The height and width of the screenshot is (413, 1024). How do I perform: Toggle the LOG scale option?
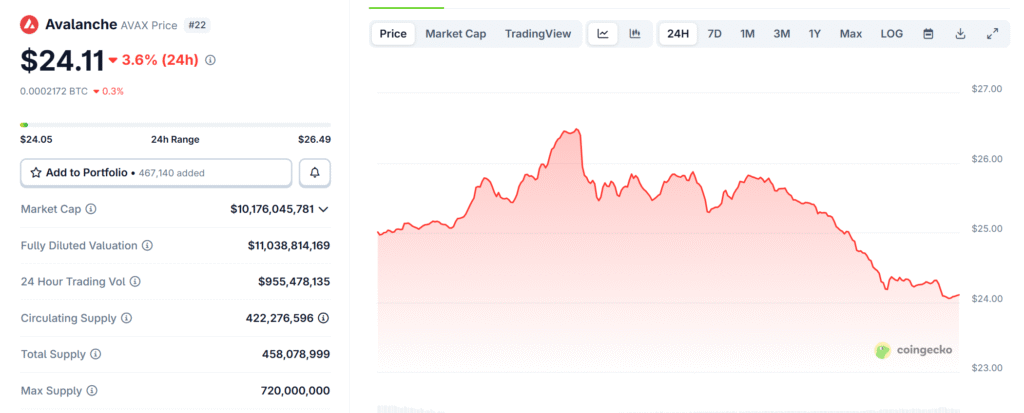(891, 34)
